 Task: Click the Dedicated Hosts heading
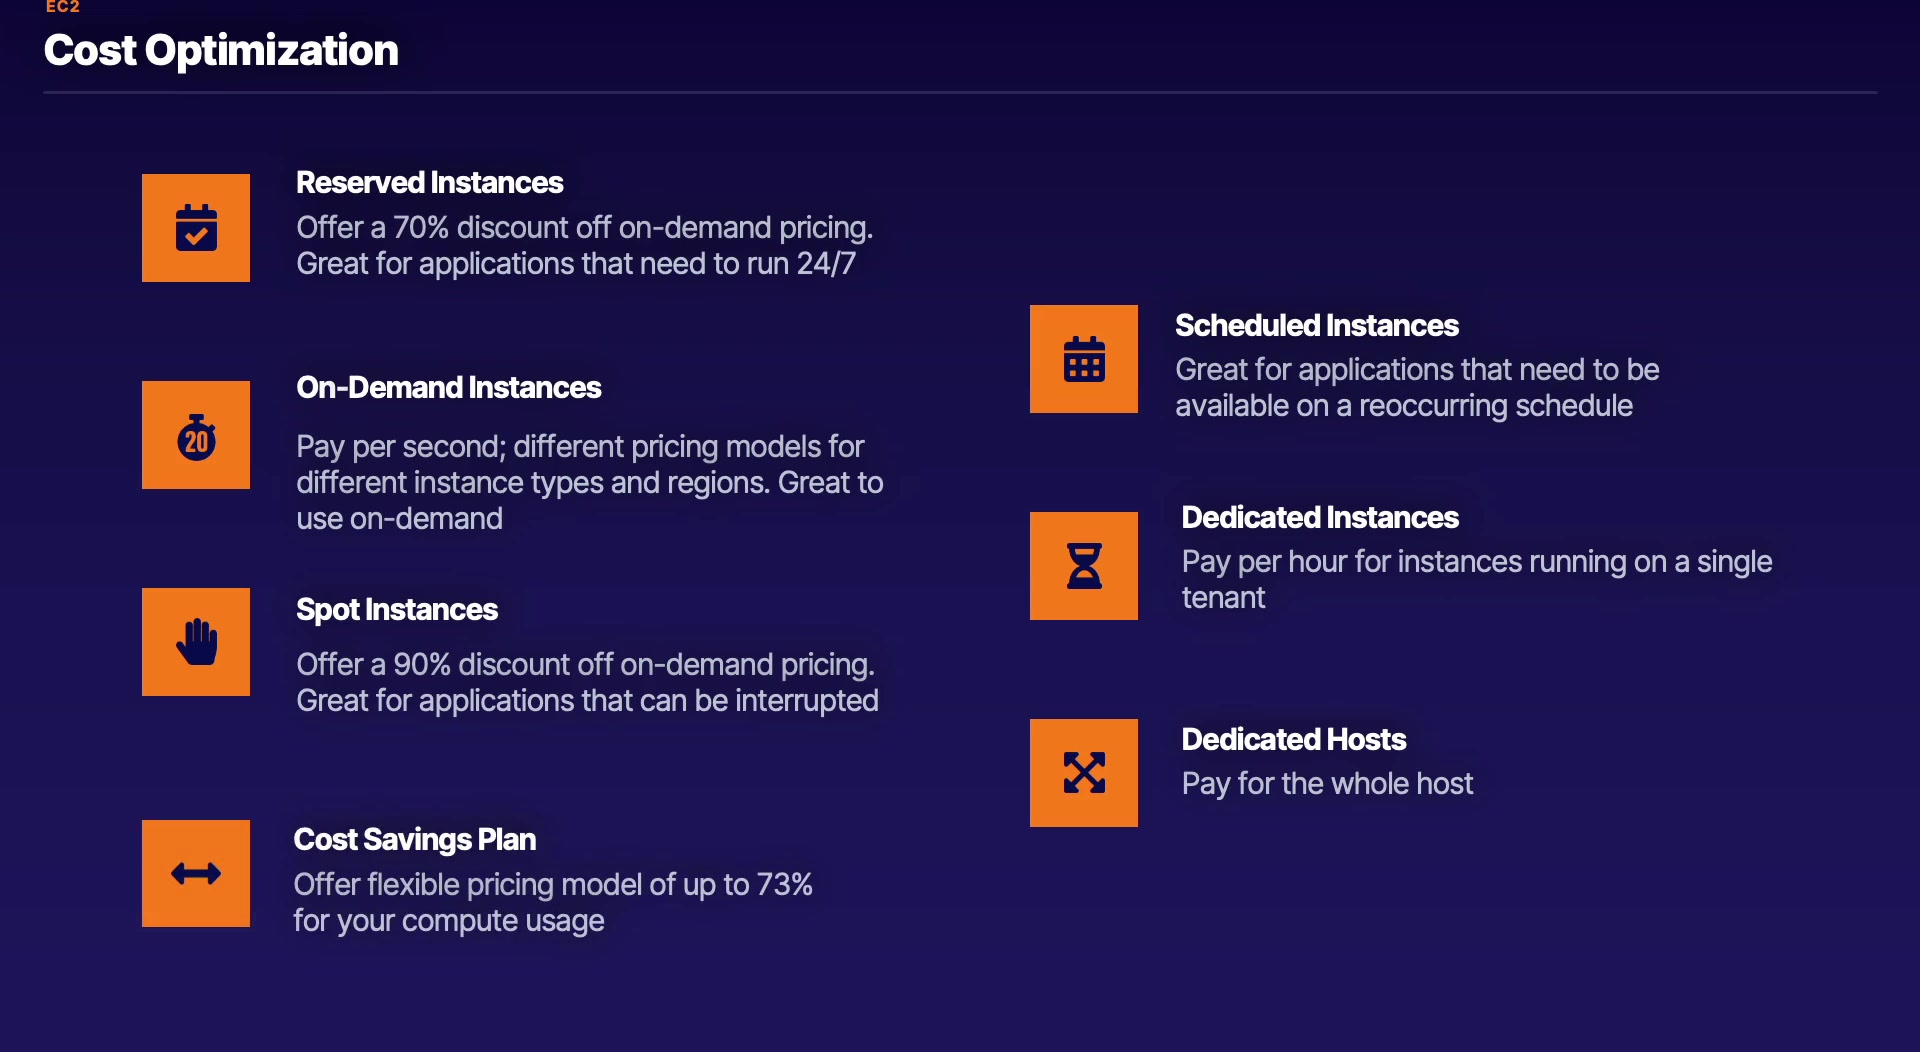point(1294,740)
